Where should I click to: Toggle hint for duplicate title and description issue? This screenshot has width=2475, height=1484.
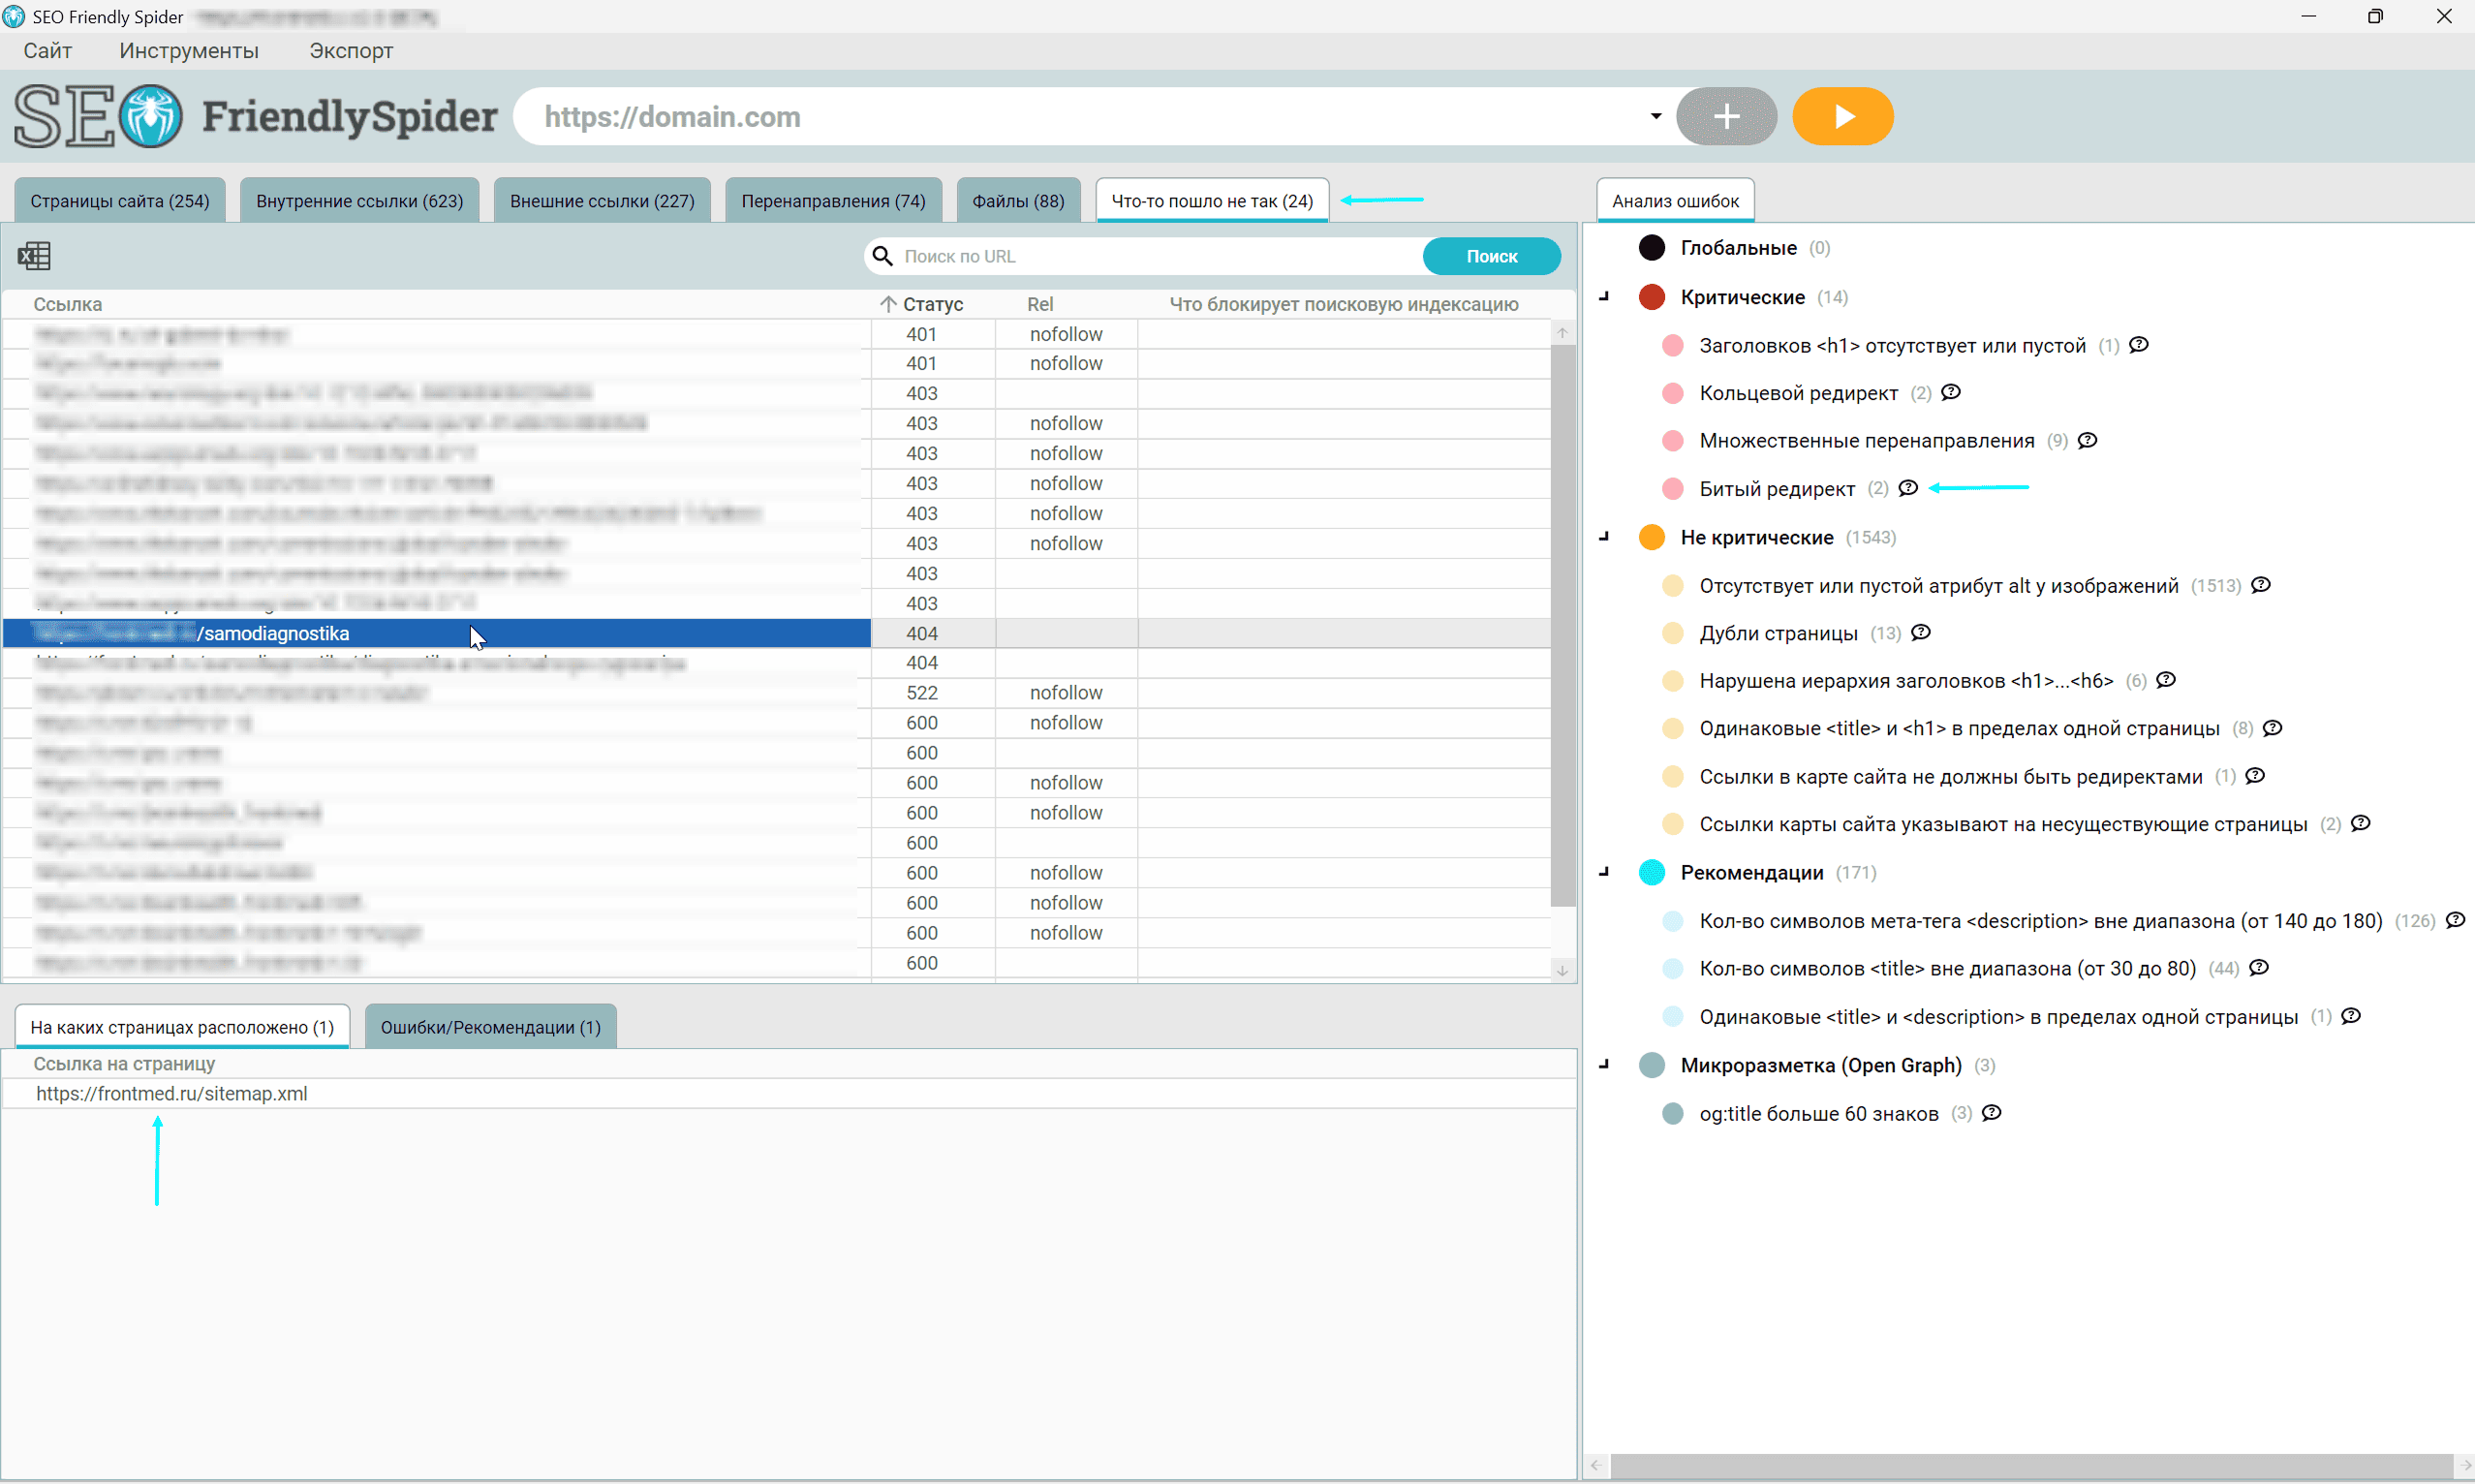[x=2351, y=1016]
